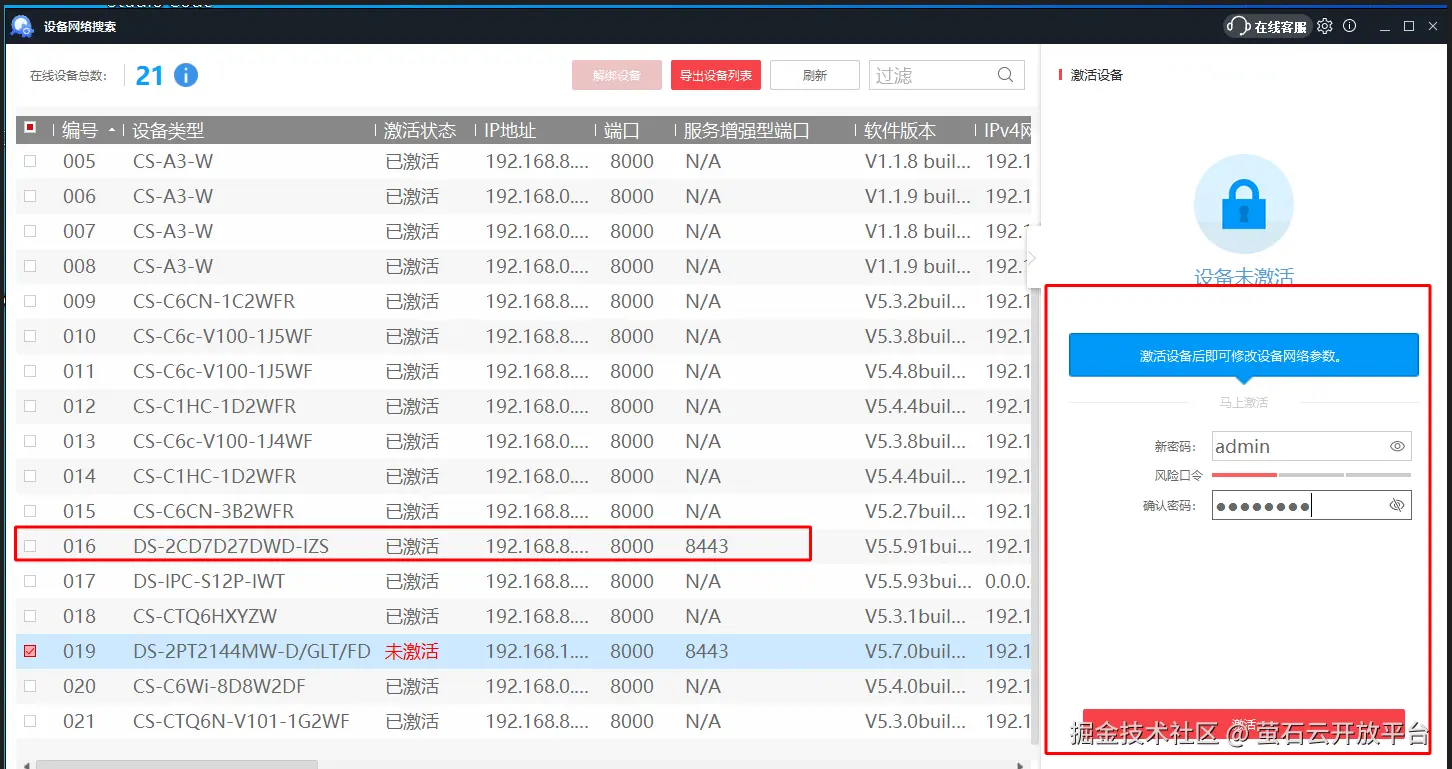Click the blue info icon beside the device count 21
The width and height of the screenshot is (1452, 769).
coord(186,75)
